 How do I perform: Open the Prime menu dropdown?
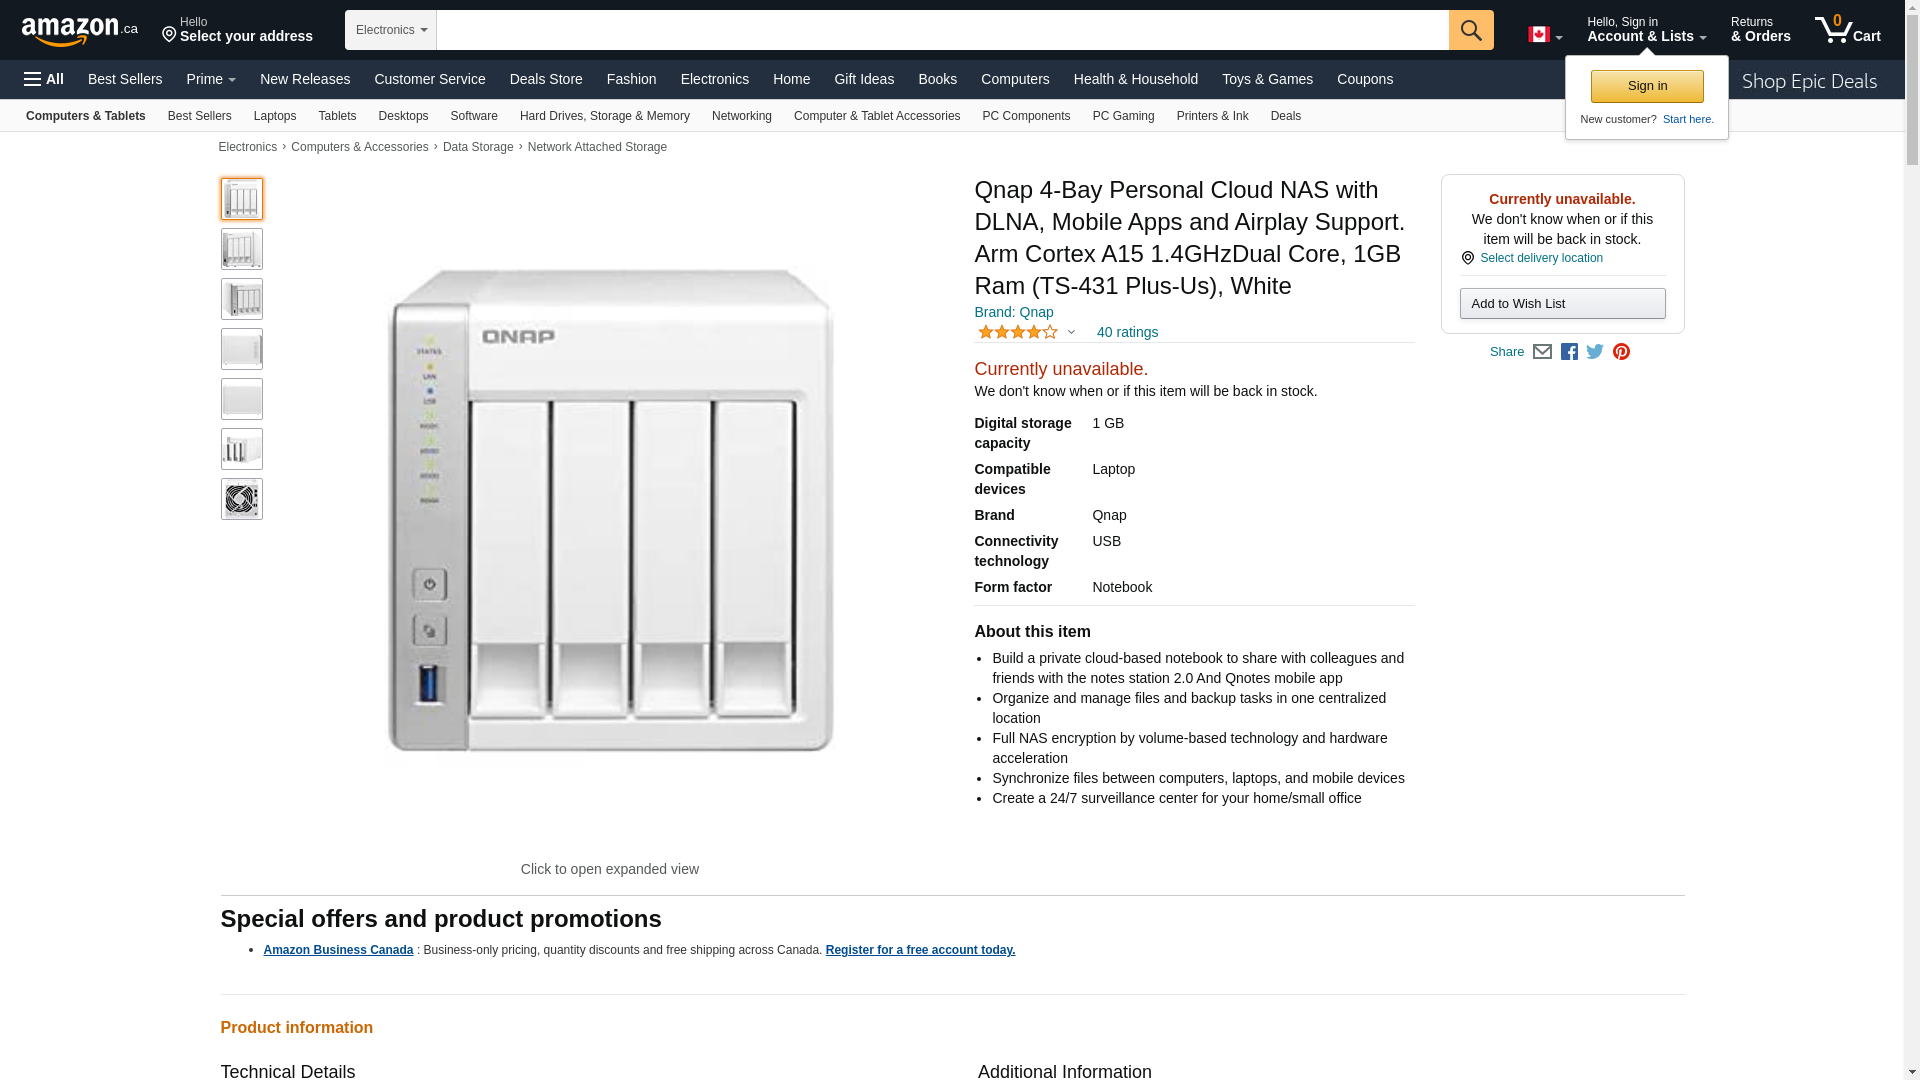[211, 79]
